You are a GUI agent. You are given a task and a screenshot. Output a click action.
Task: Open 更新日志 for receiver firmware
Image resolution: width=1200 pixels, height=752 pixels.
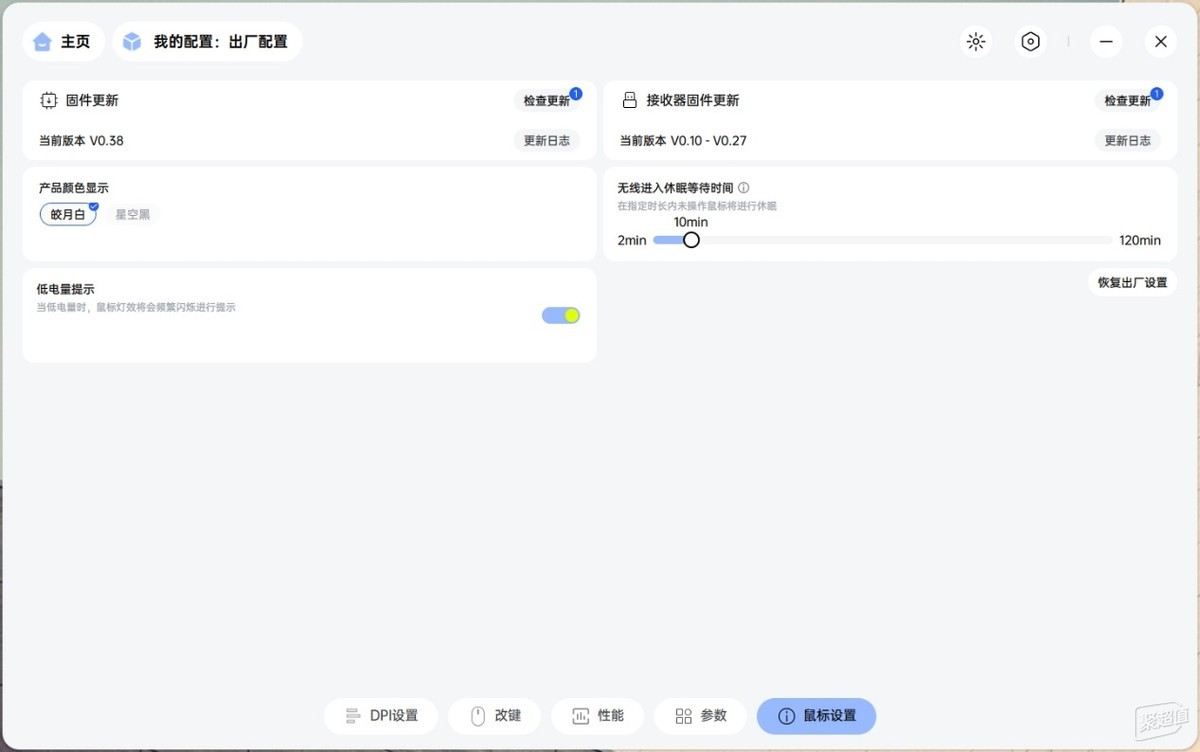pos(1127,141)
